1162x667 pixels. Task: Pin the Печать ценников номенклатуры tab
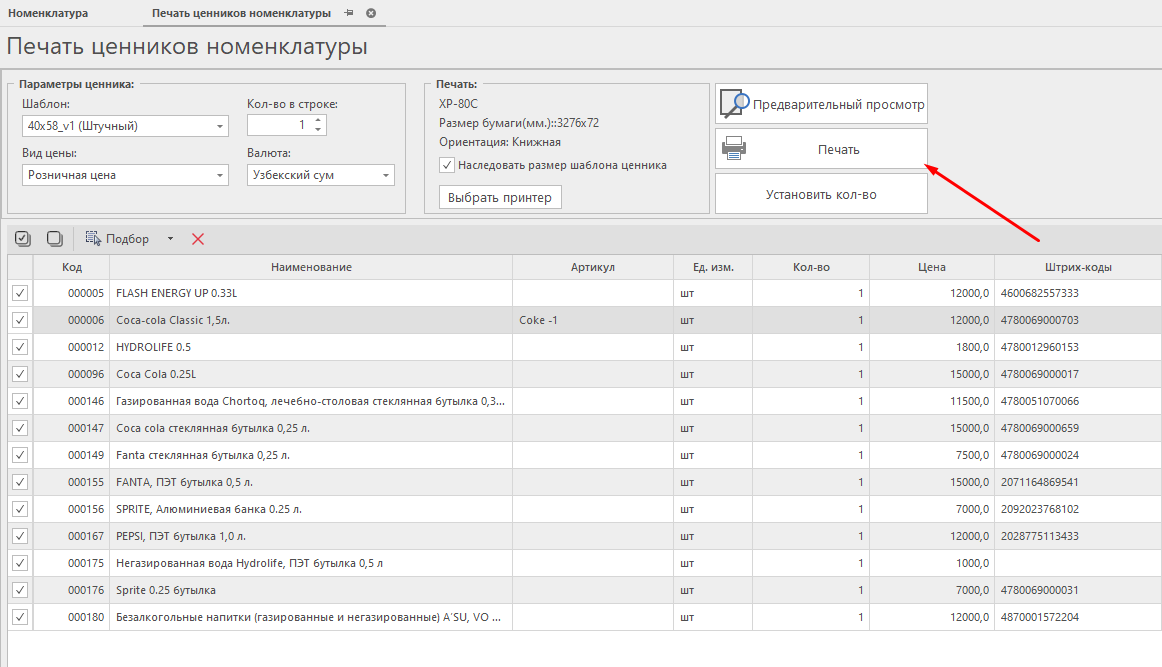[349, 13]
